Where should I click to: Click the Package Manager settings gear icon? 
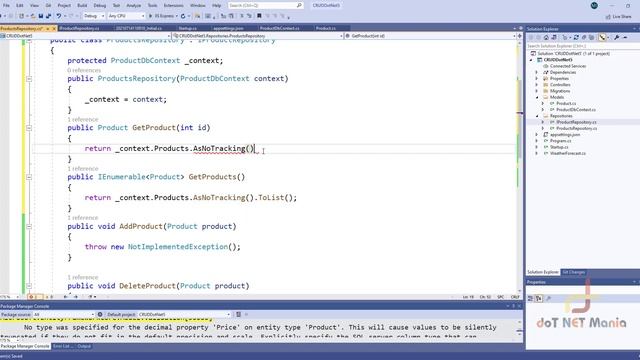100,315
